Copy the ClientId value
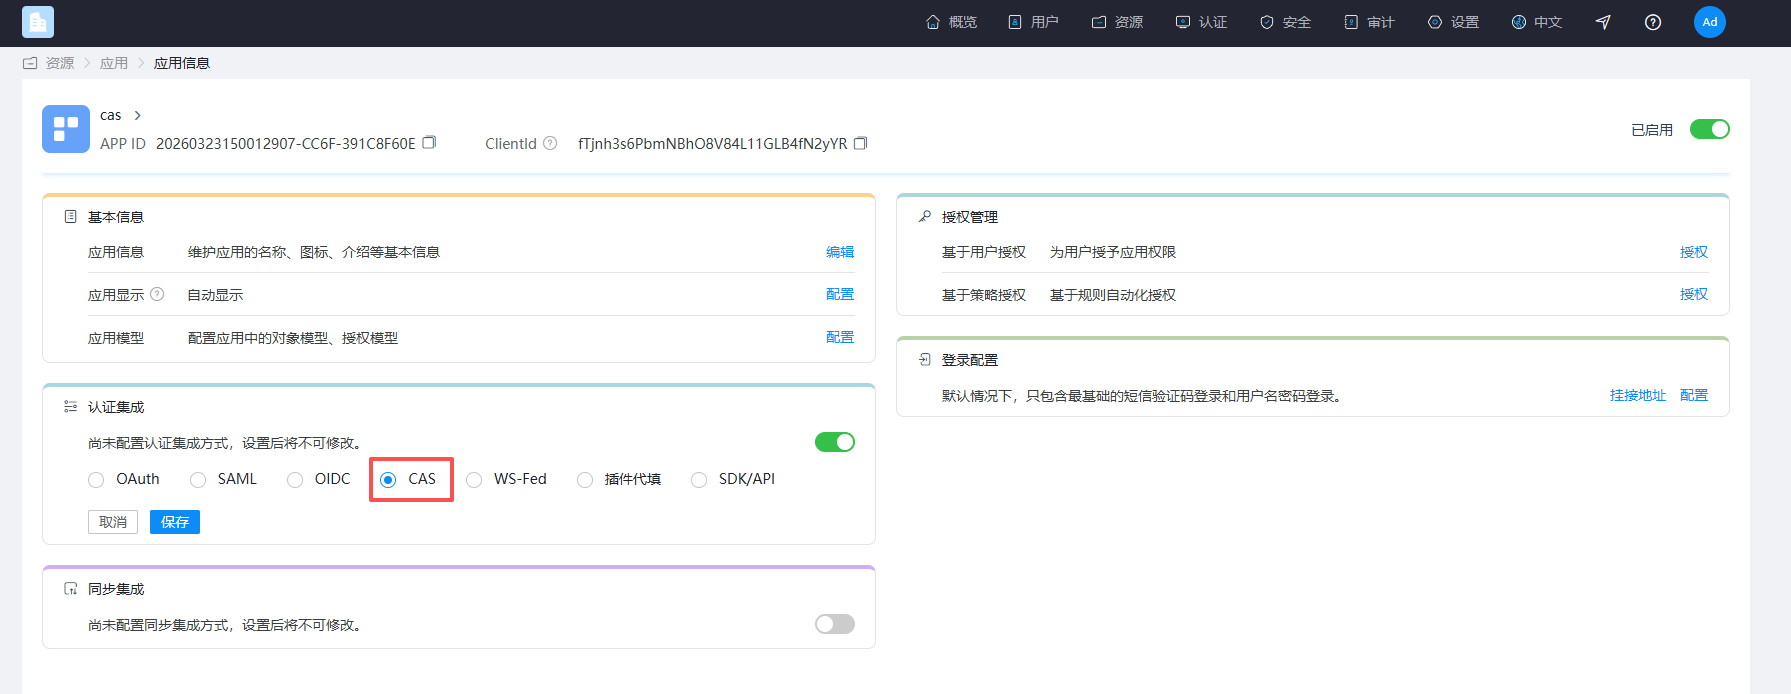The width and height of the screenshot is (1791, 694). [x=860, y=143]
